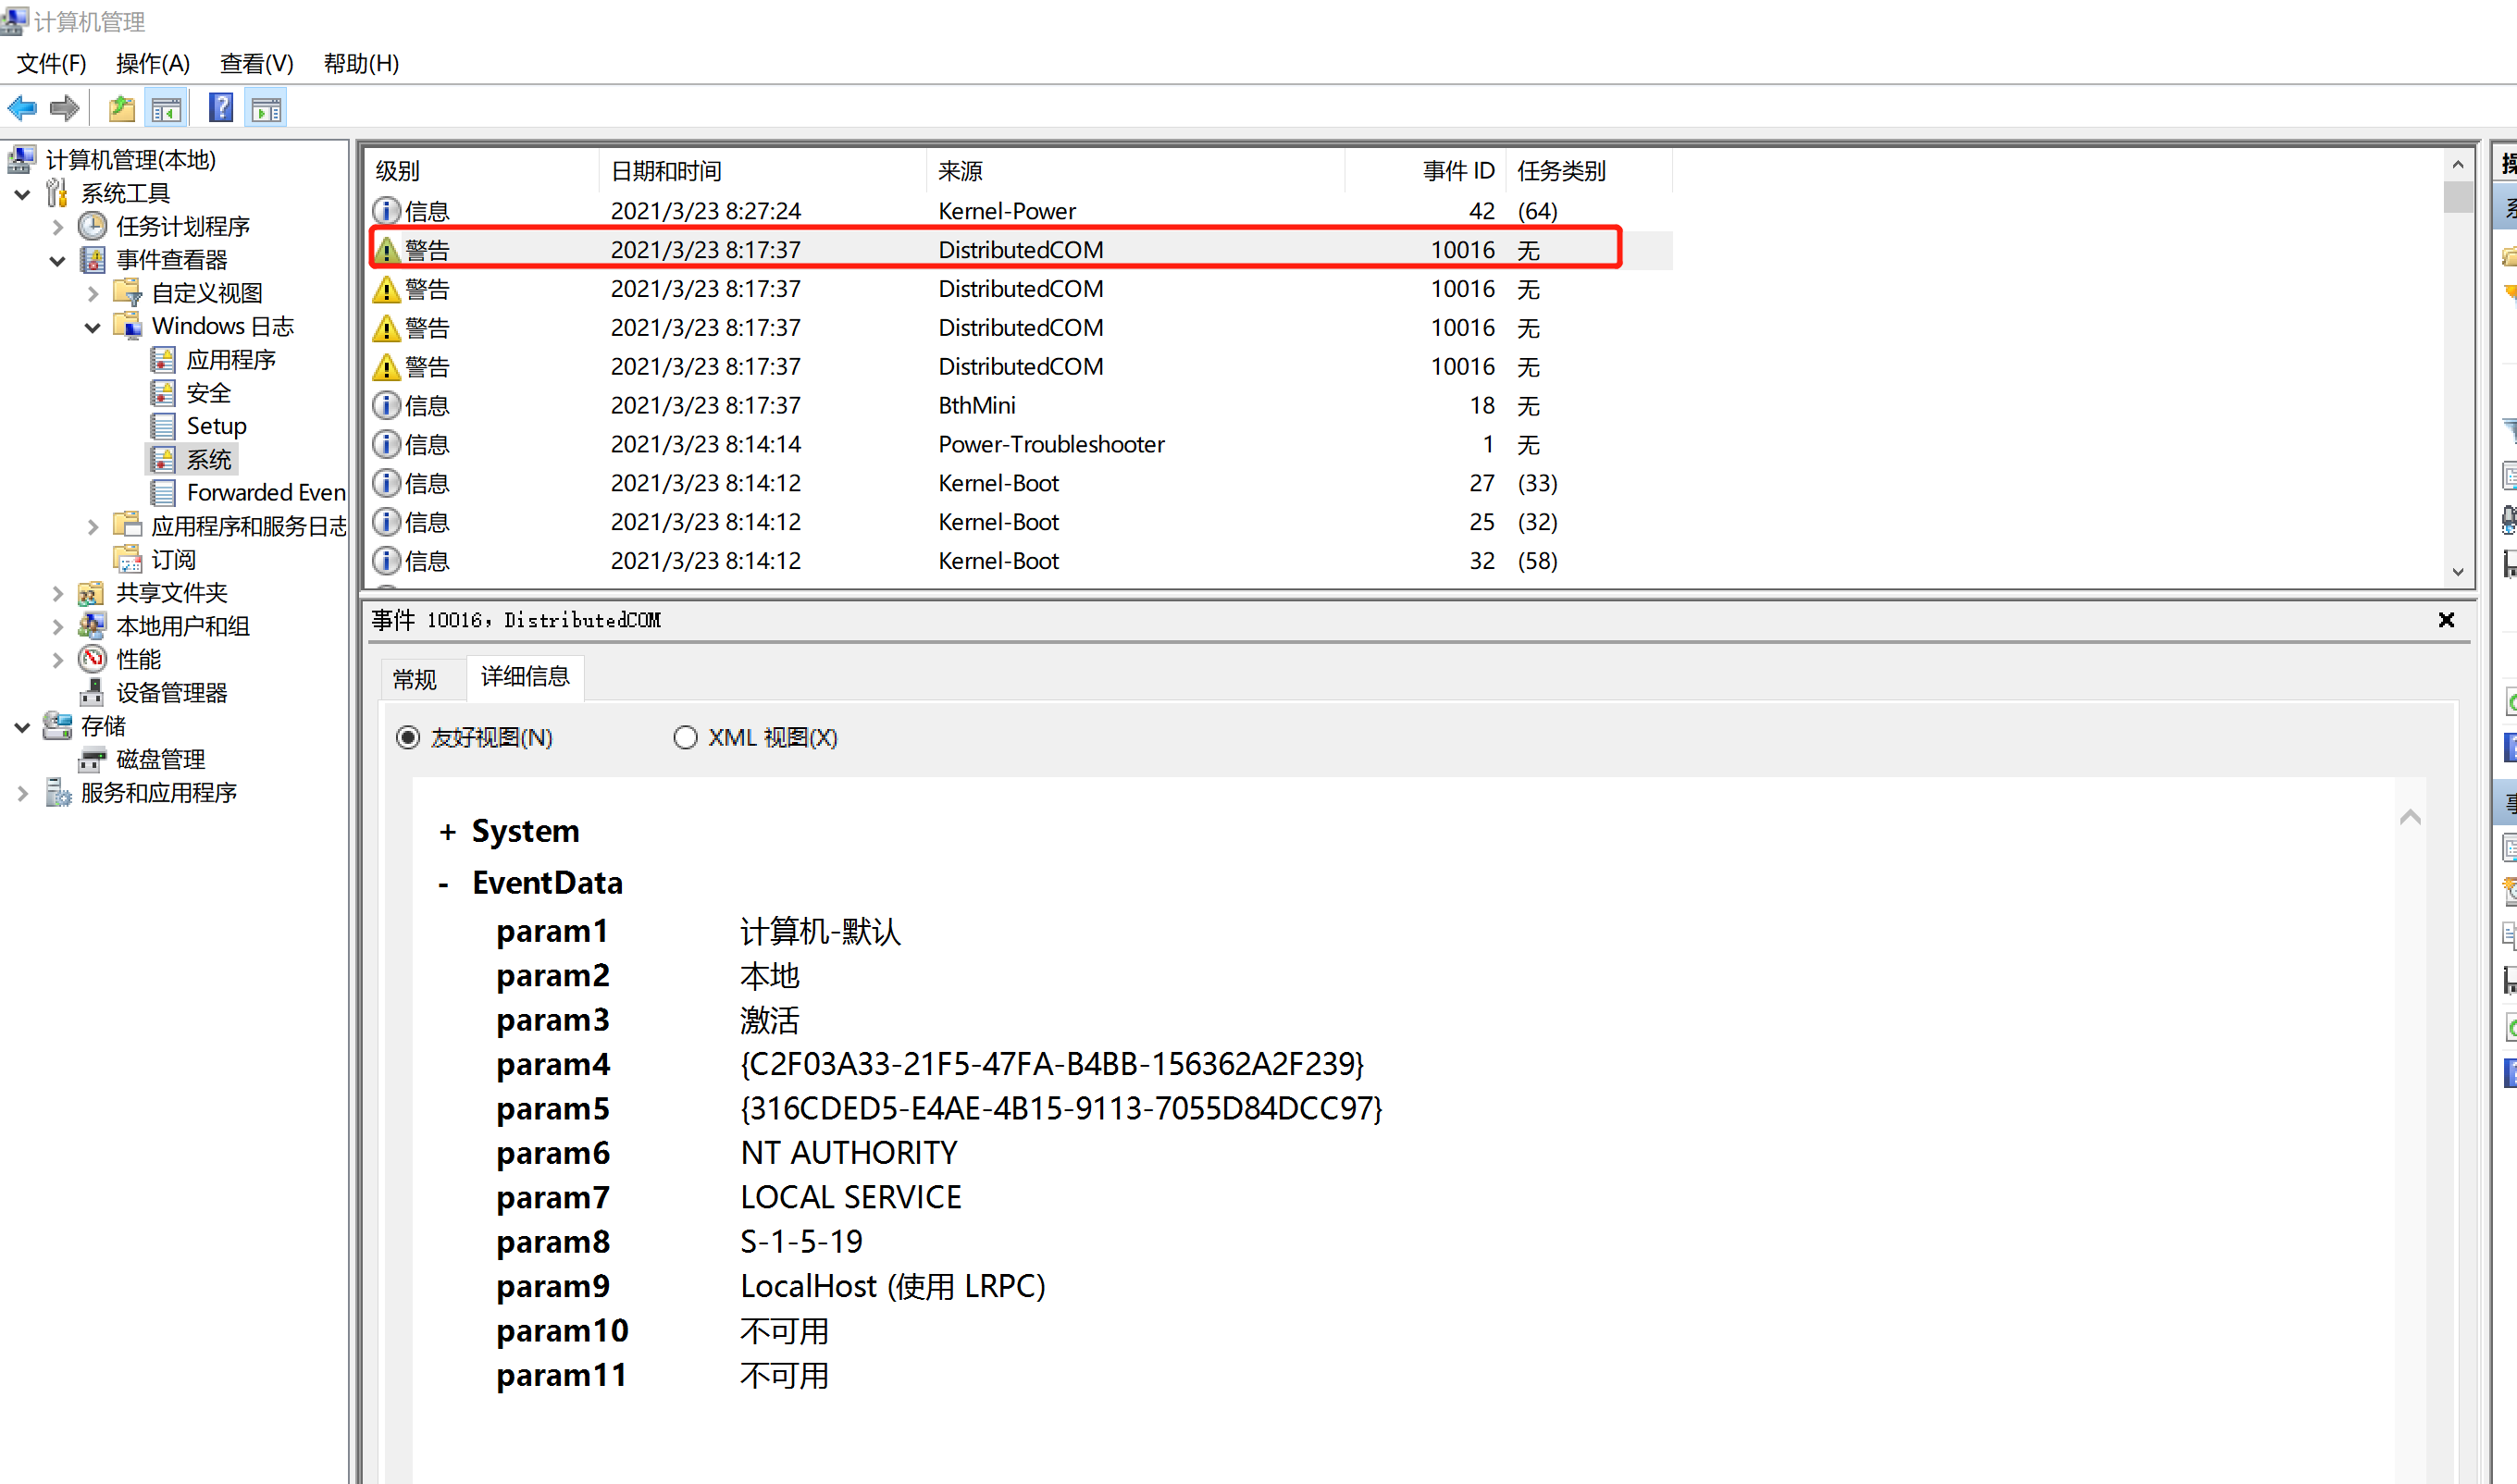Expand the 任务计划程序 tree node
Viewport: 2517px width, 1484px height.
click(58, 227)
